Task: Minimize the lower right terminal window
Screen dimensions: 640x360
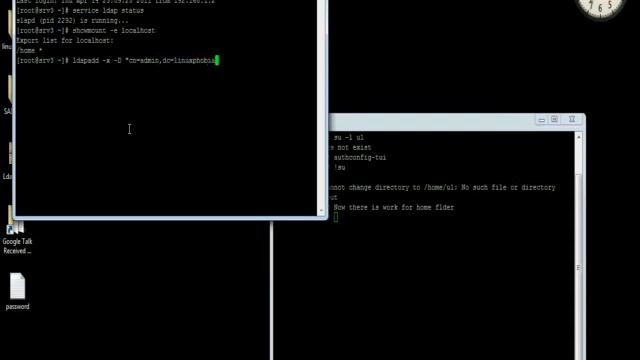Action: (542, 120)
